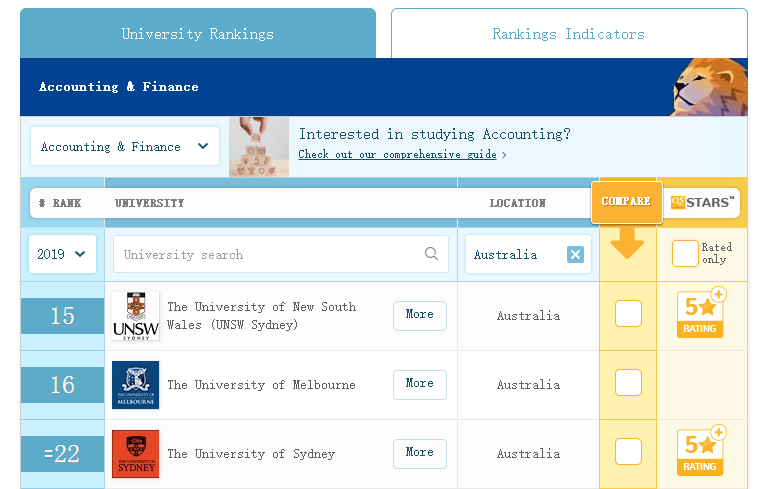The height and width of the screenshot is (489, 770).
Task: Click Australia location text in Melbourne row
Action: pos(528,385)
